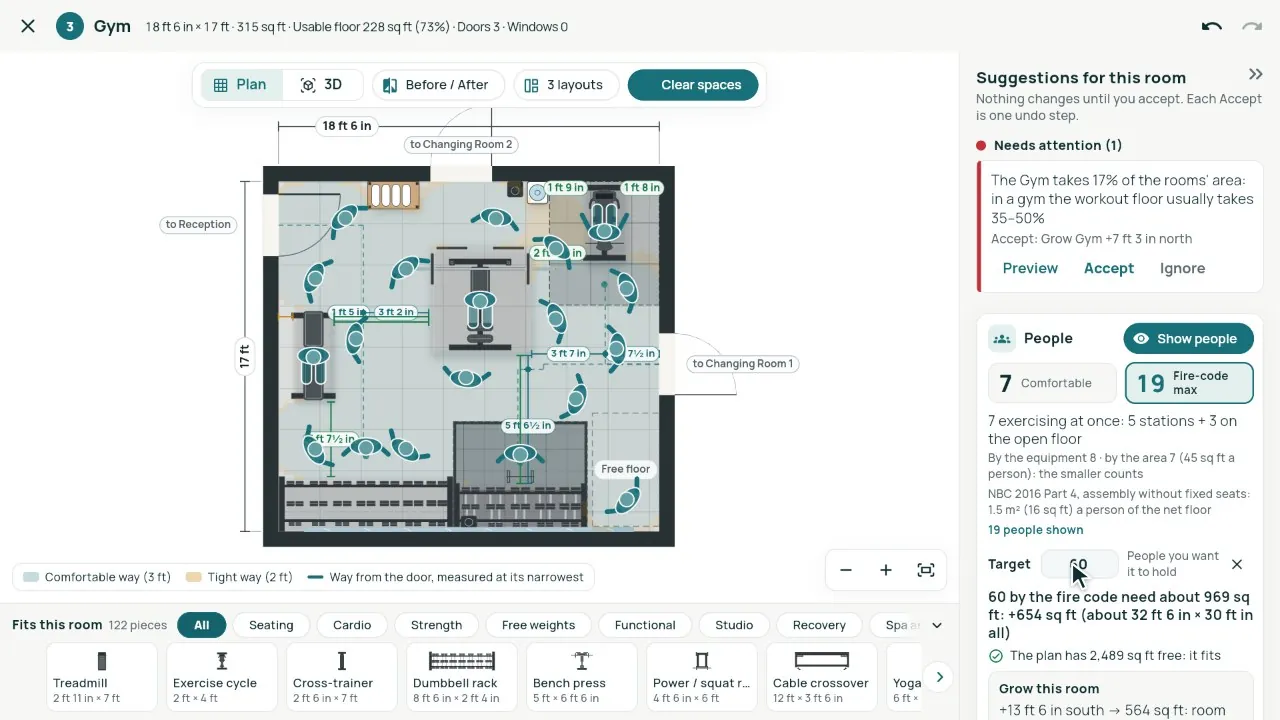Click the fit-to-screen icon
This screenshot has height=720, width=1280.
(926, 570)
